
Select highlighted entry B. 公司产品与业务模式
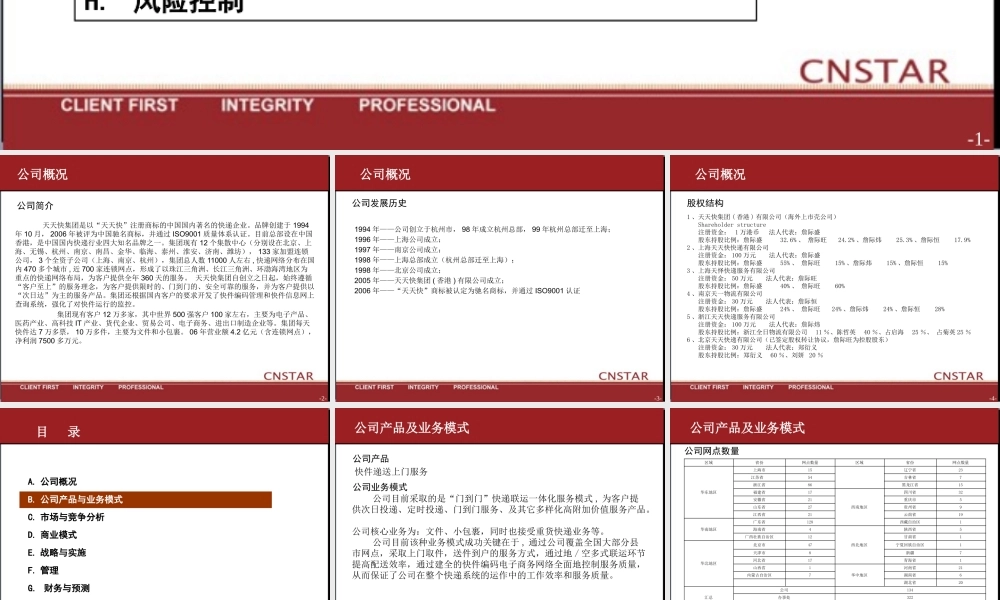point(145,499)
